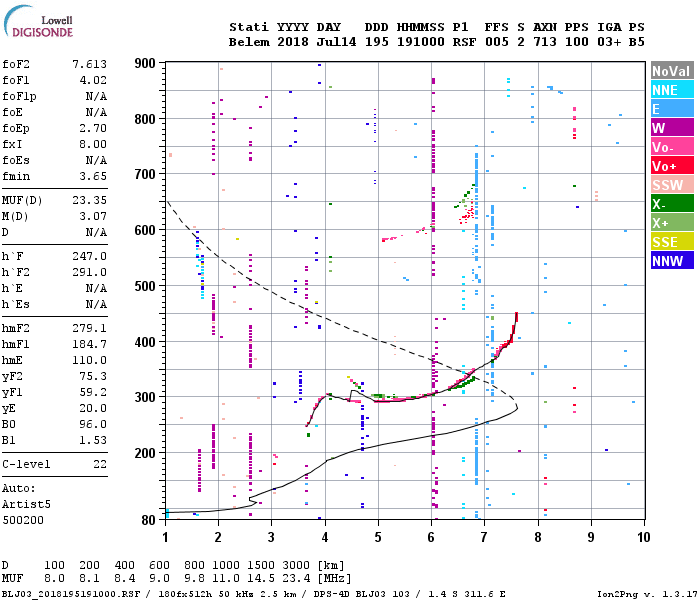Viewport: 700px width, 600px height.
Task: Click the h`F value 247.0
Action: pyautogui.click(x=89, y=256)
